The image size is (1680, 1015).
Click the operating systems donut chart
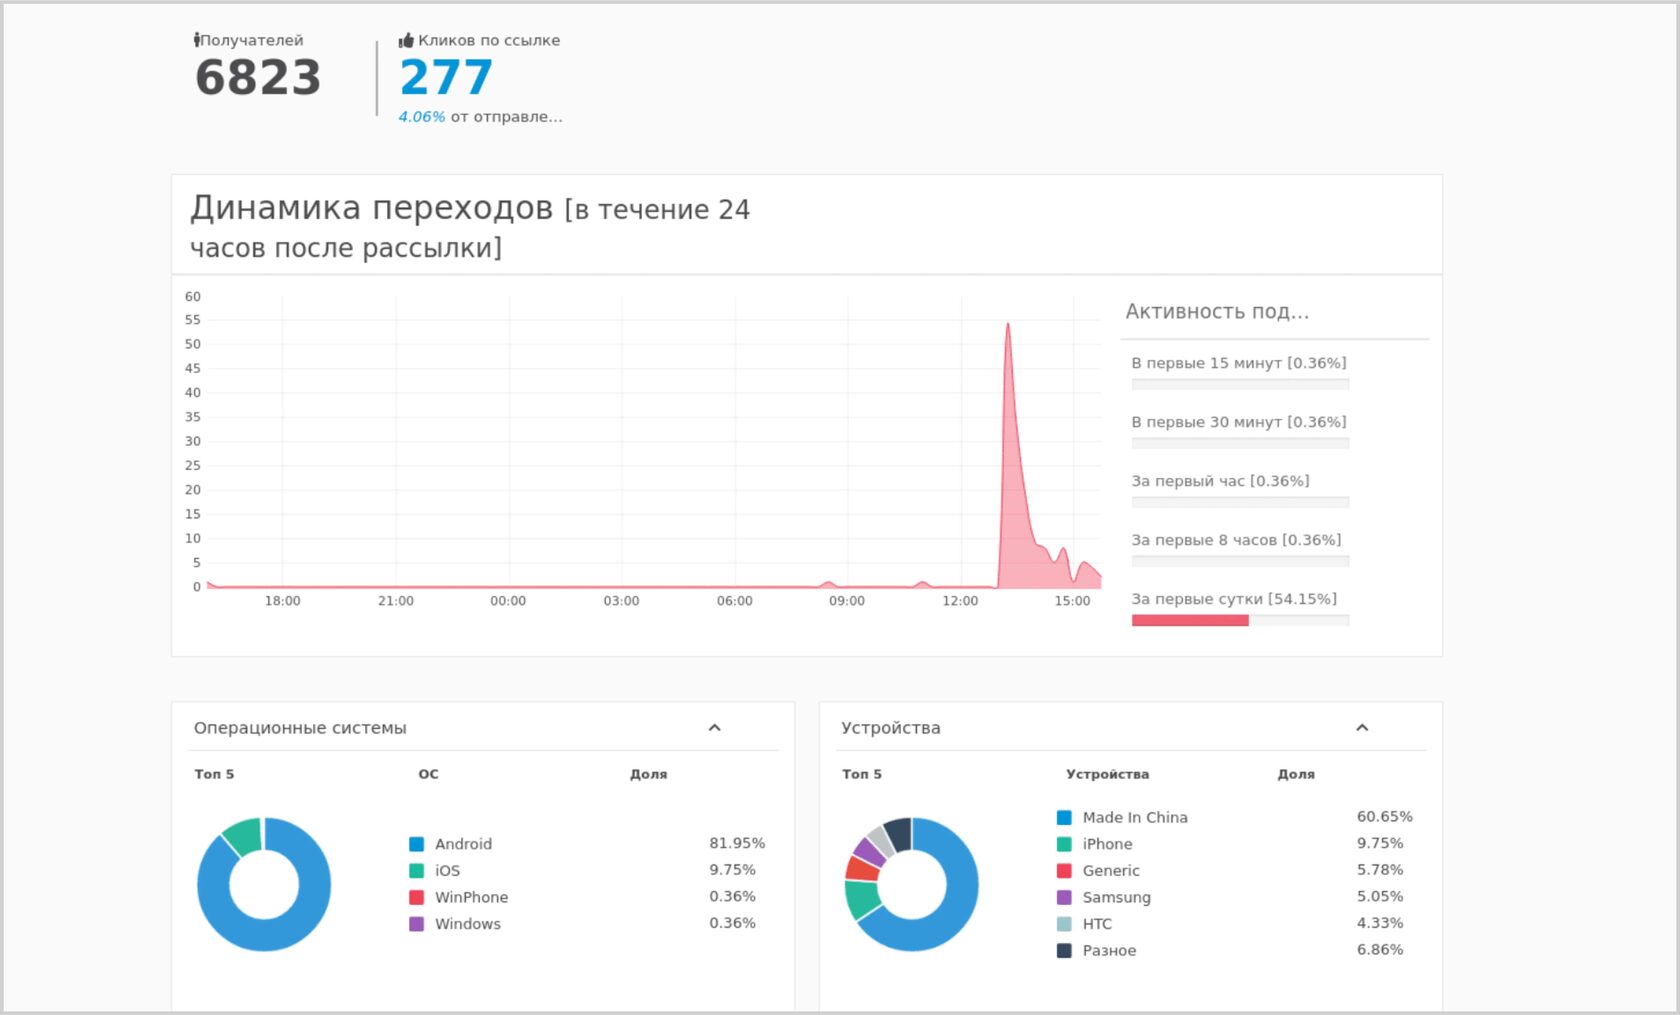coord(264,884)
